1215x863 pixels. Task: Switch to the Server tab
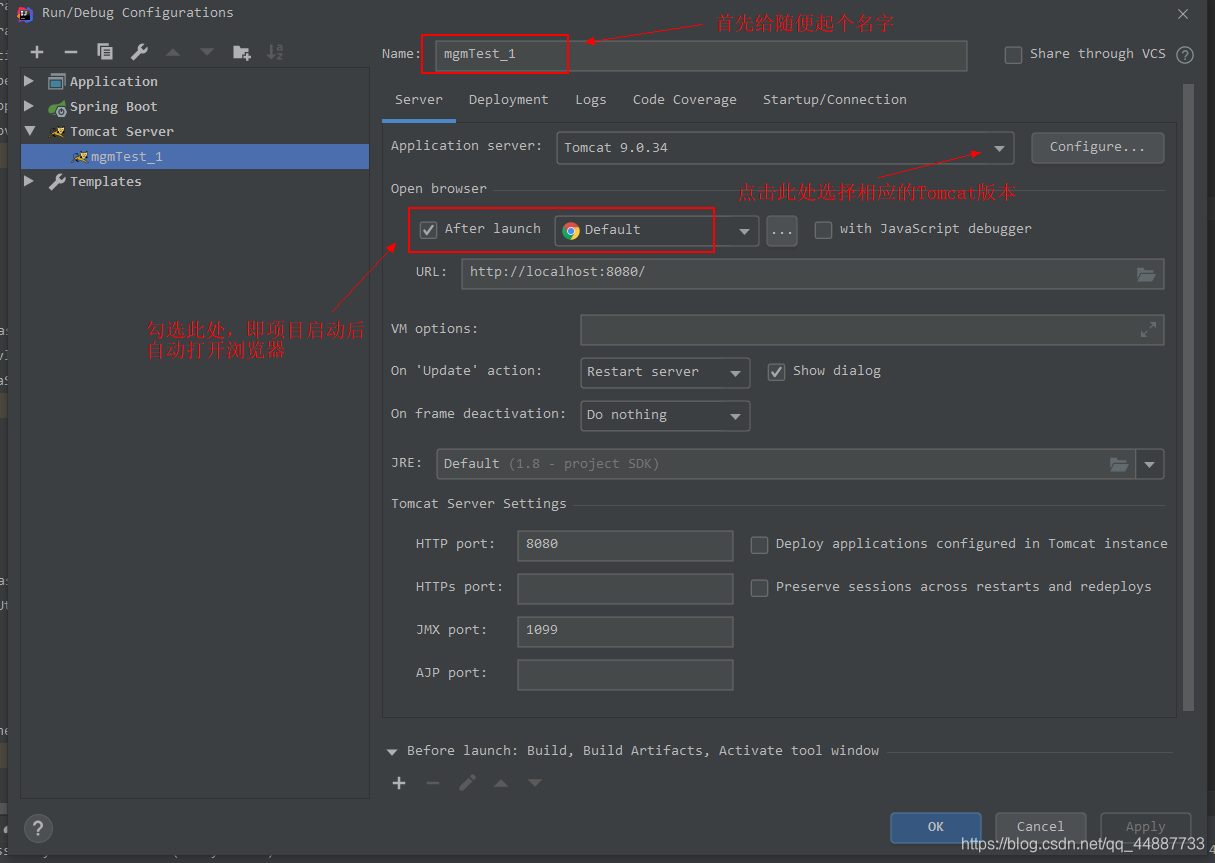[419, 100]
